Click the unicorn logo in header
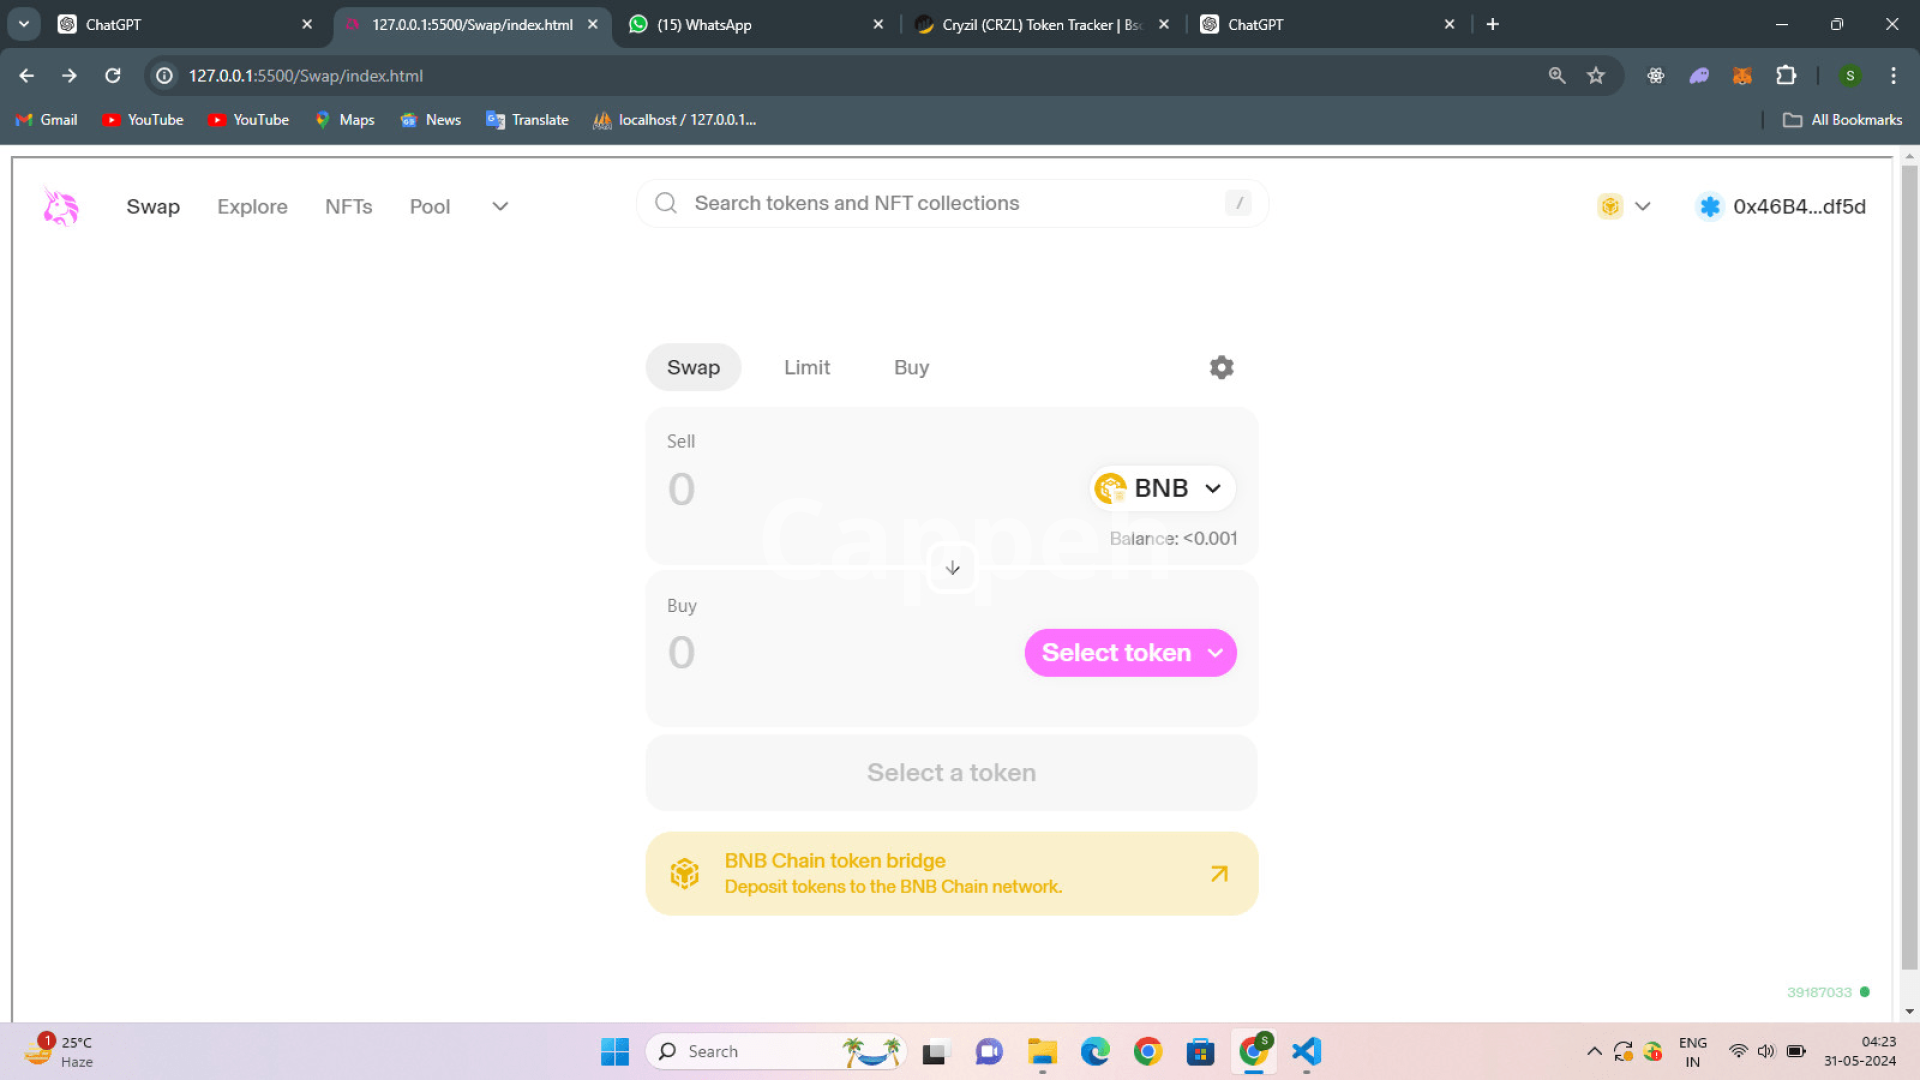Image resolution: width=1920 pixels, height=1080 pixels. (x=61, y=207)
